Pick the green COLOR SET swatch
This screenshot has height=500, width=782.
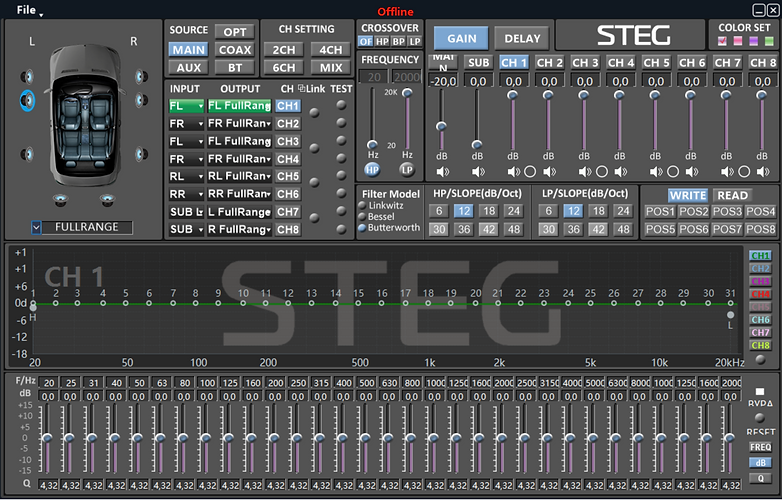tap(769, 41)
